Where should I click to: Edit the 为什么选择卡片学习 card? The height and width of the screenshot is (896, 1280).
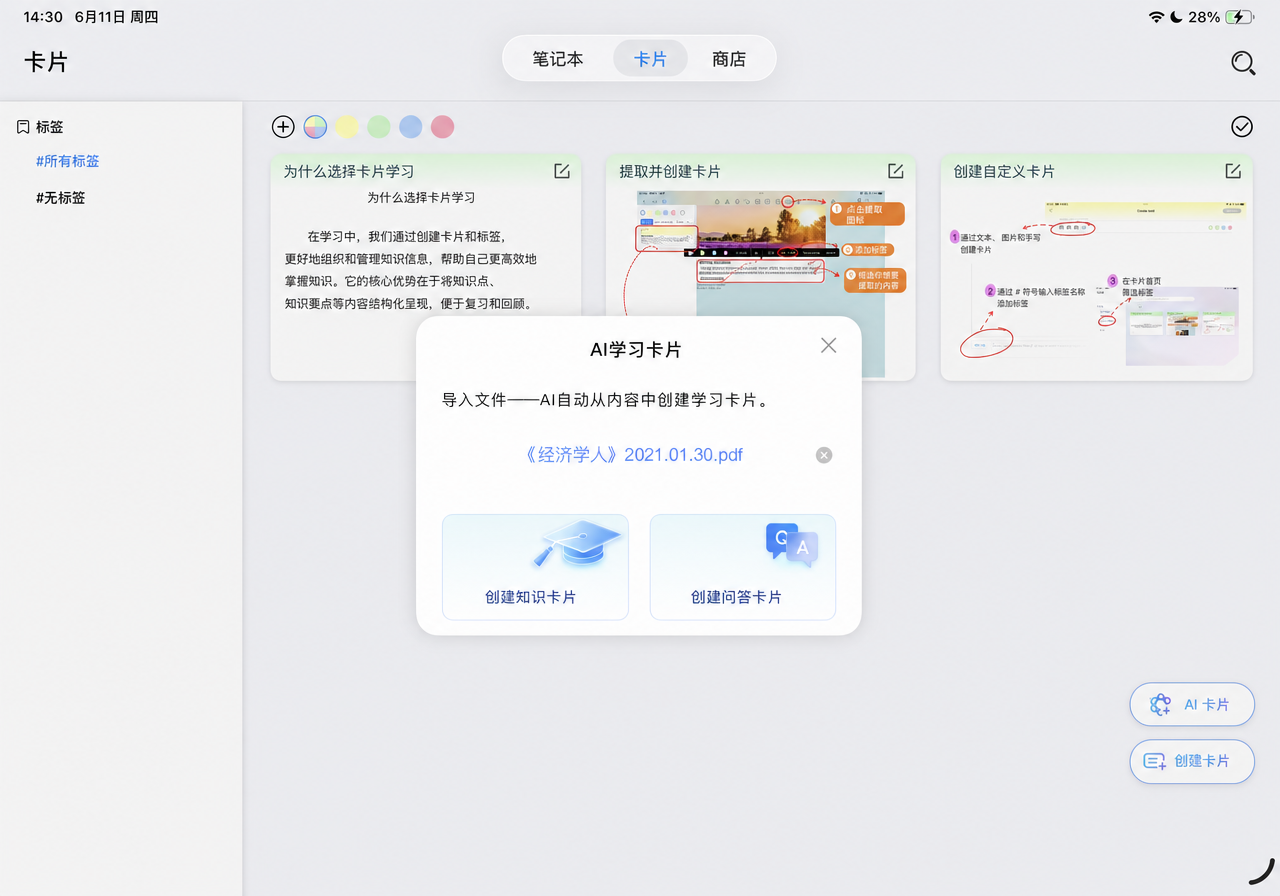coord(562,171)
